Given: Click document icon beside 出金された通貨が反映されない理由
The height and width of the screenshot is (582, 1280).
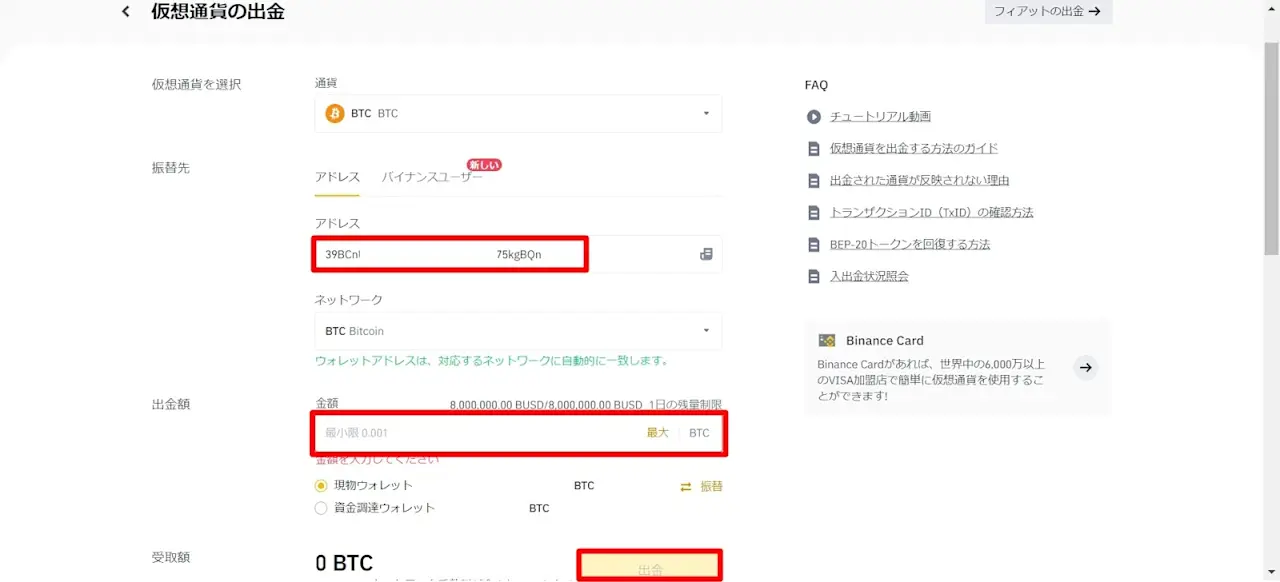Looking at the screenshot, I should [x=813, y=181].
